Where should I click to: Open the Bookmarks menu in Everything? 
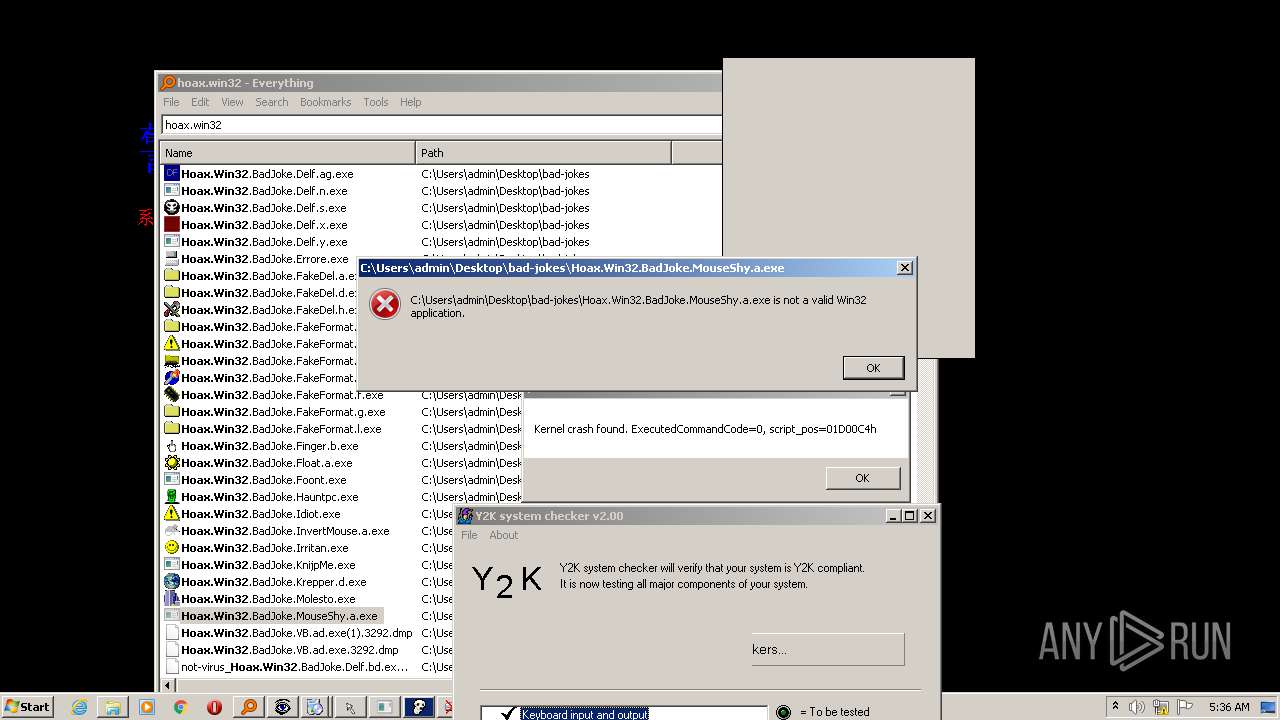pyautogui.click(x=325, y=102)
